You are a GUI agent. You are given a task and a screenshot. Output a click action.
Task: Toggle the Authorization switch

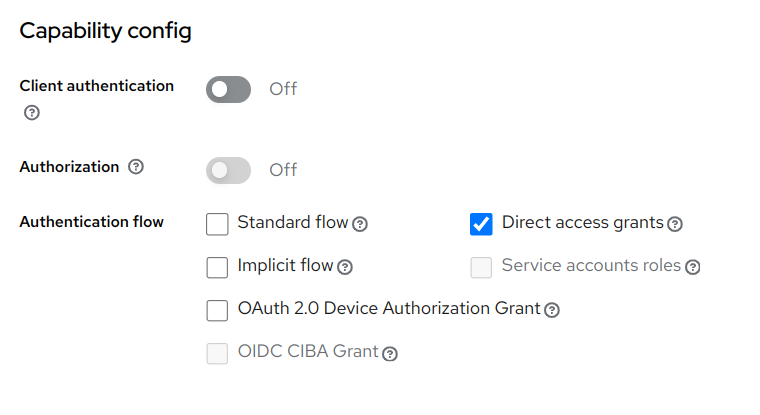pos(228,170)
